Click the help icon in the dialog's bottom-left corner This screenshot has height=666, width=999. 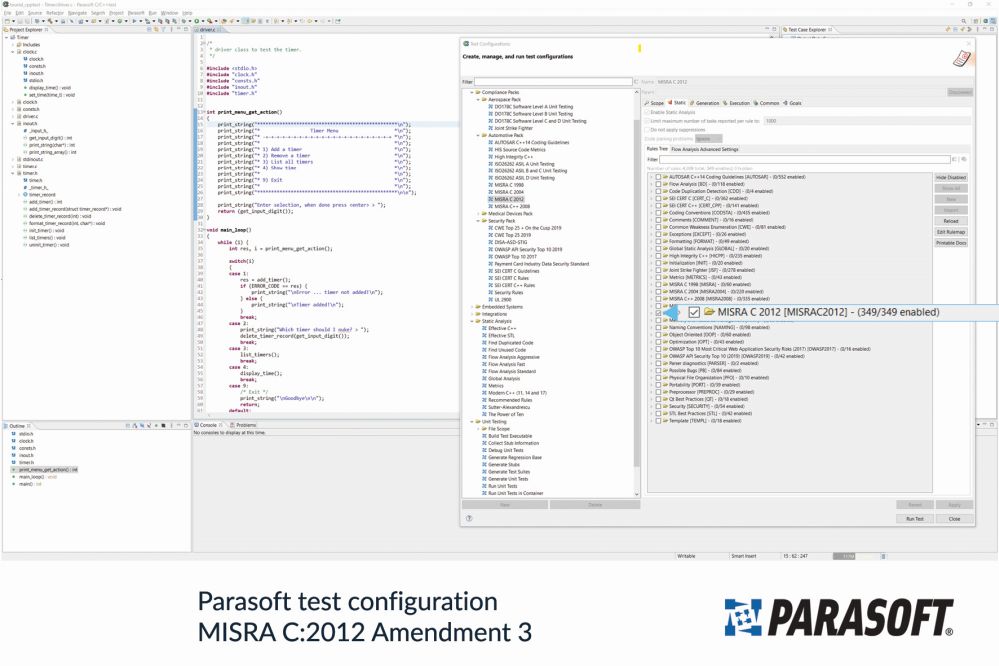(x=469, y=518)
